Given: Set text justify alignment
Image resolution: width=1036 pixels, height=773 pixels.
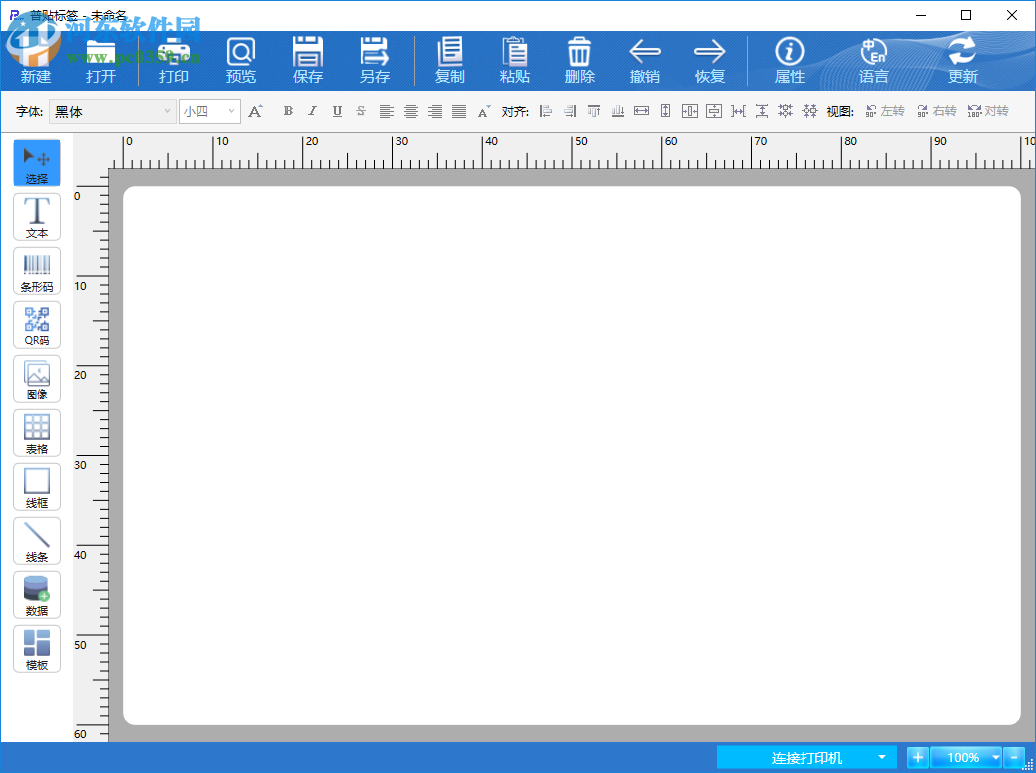Looking at the screenshot, I should pos(459,111).
